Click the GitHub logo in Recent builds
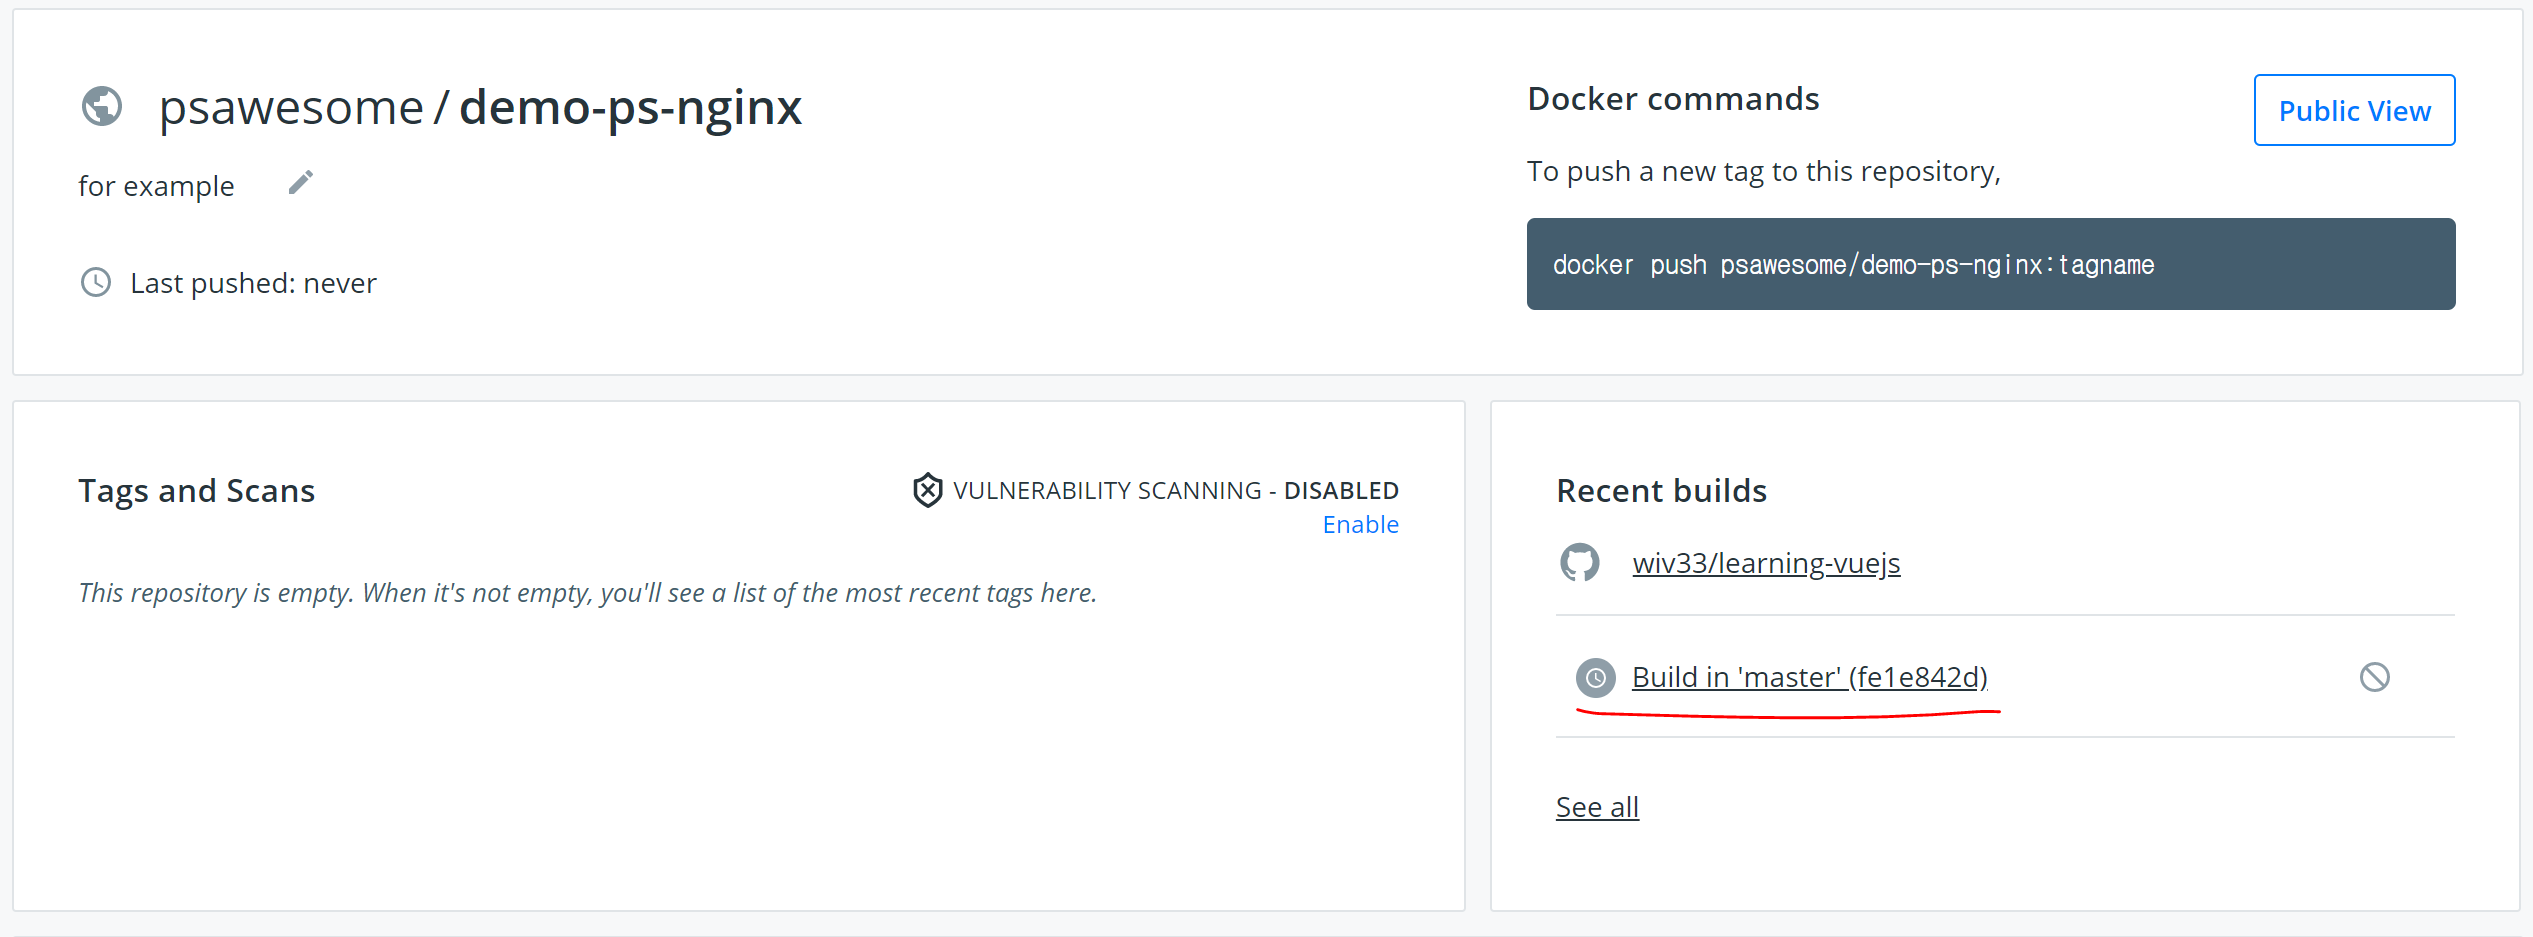2533x937 pixels. click(x=1580, y=563)
